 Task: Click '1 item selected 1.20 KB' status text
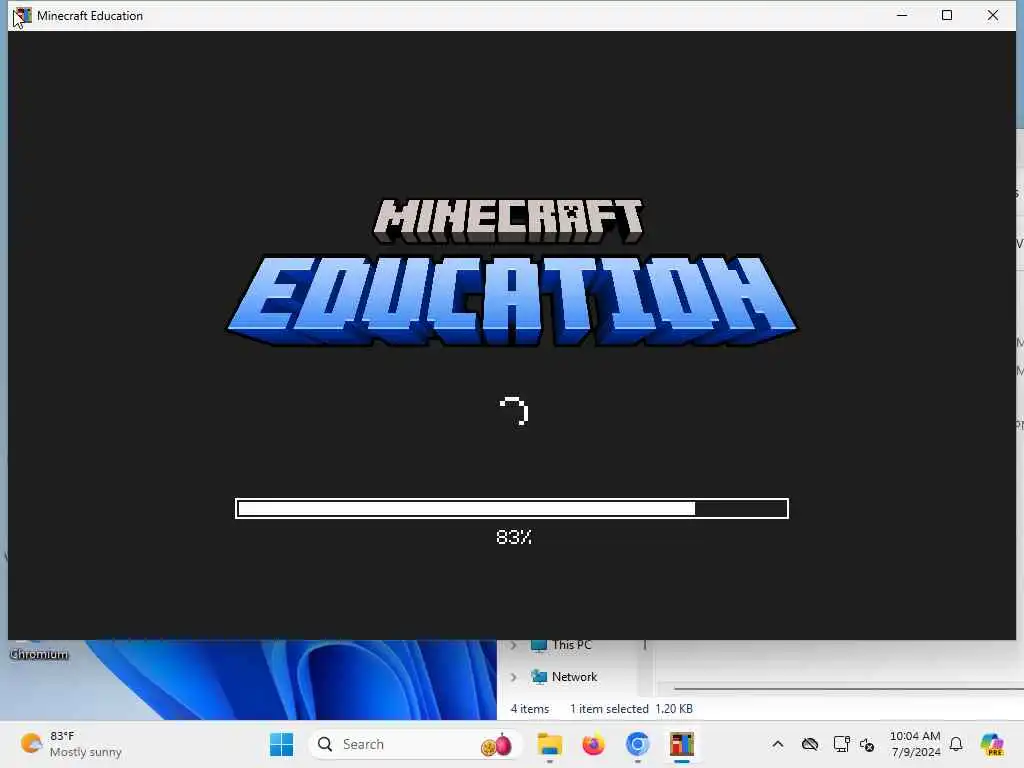pyautogui.click(x=631, y=709)
